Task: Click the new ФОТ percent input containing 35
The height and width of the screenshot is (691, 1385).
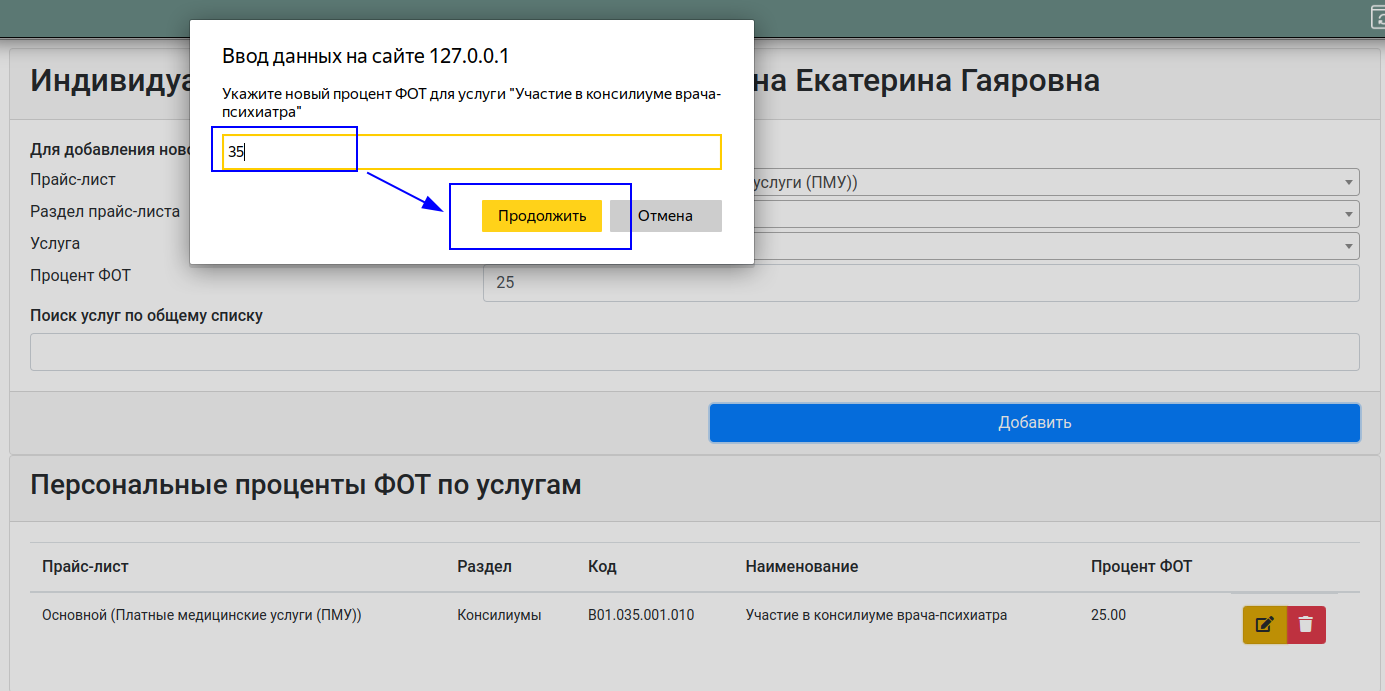Action: click(471, 152)
